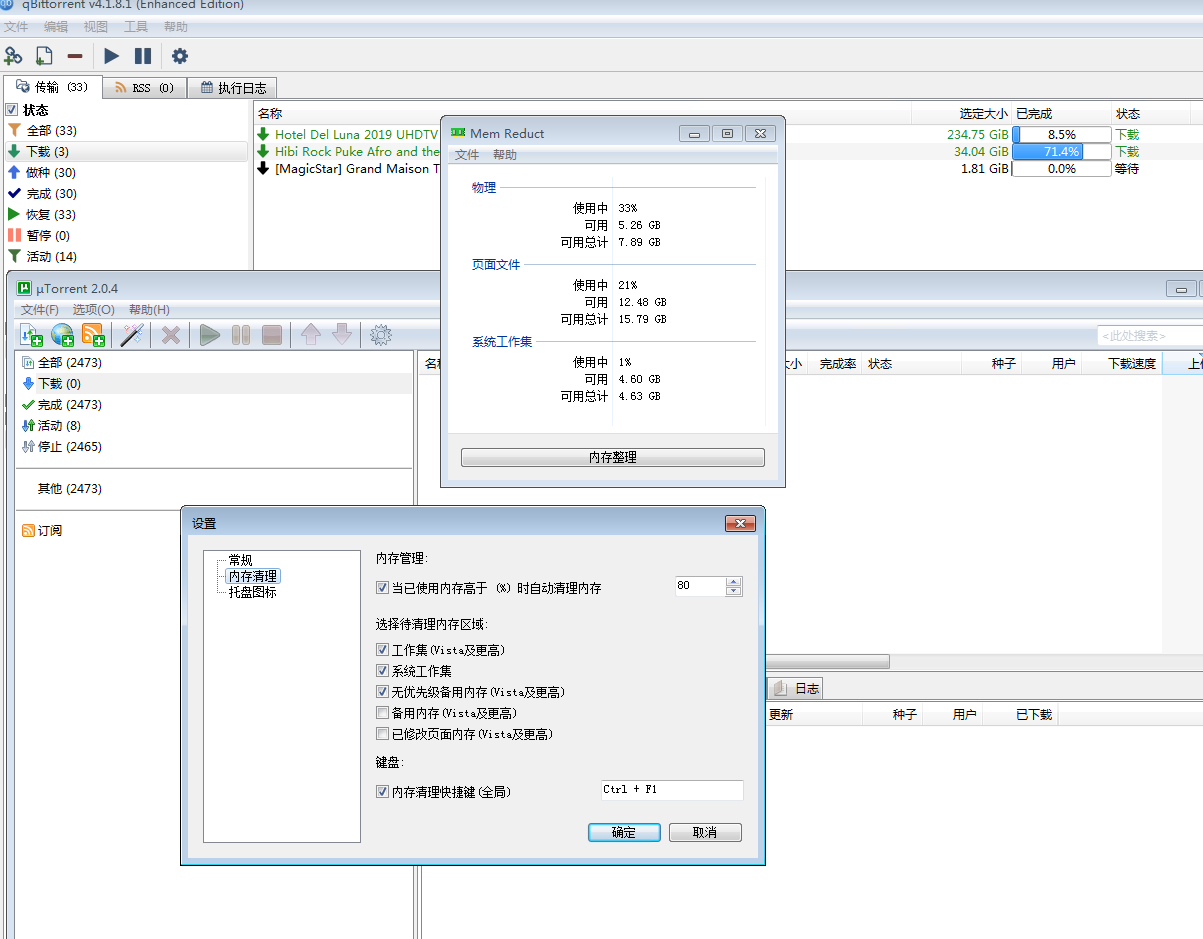Click qBittorrent's add torrent file icon
1203x939 pixels.
pyautogui.click(x=44, y=56)
